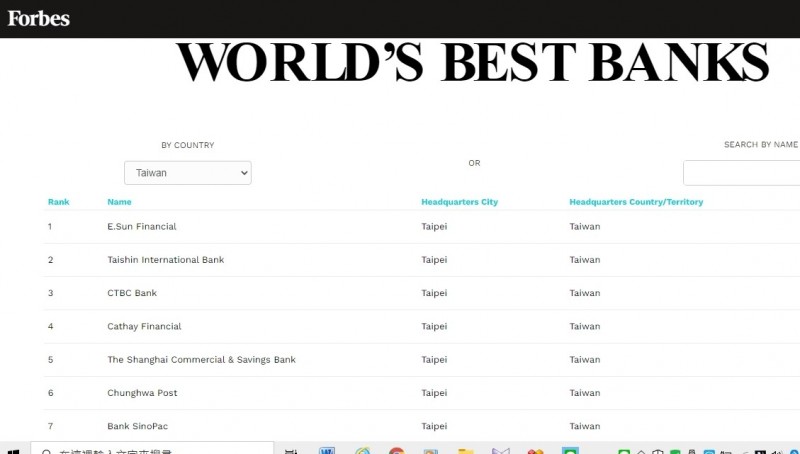Click Taiwan in the E.Sun Financial row
Screen dimensions: 800x454
(585, 226)
